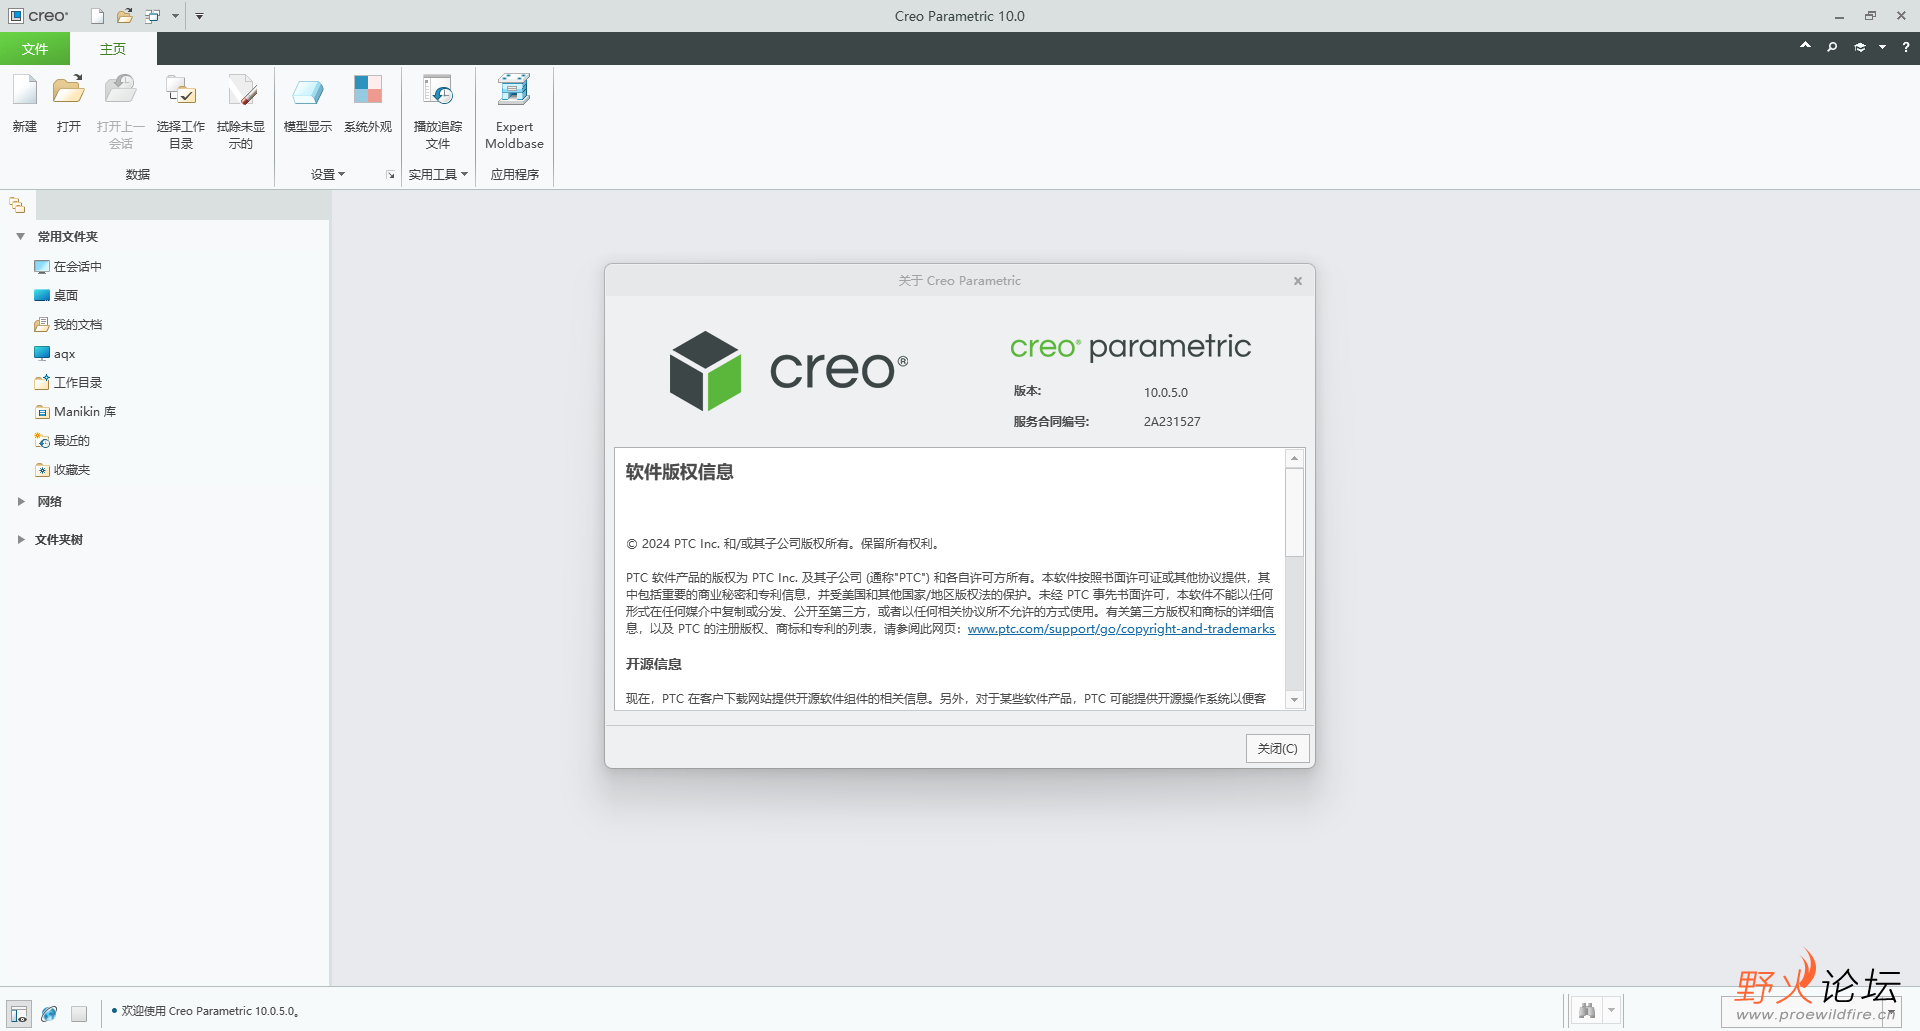Collapse the ribbon with the up chevron
1920x1031 pixels.
click(1805, 46)
